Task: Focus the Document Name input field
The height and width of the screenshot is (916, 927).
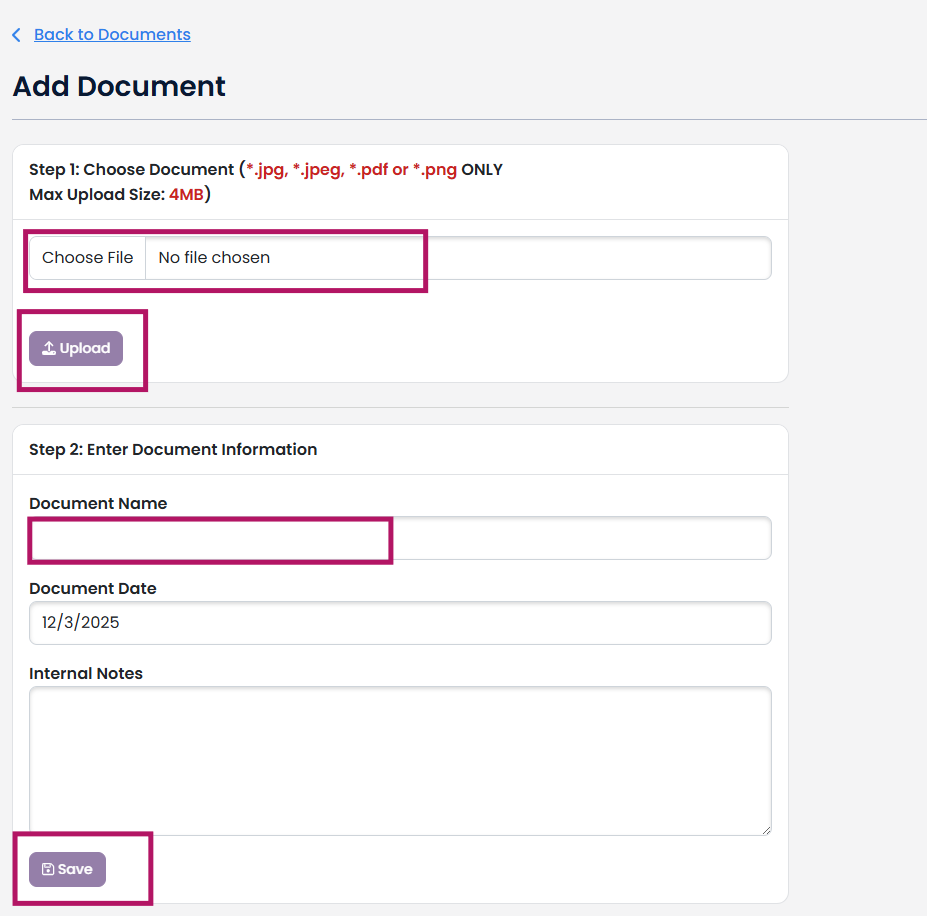Action: tap(400, 538)
